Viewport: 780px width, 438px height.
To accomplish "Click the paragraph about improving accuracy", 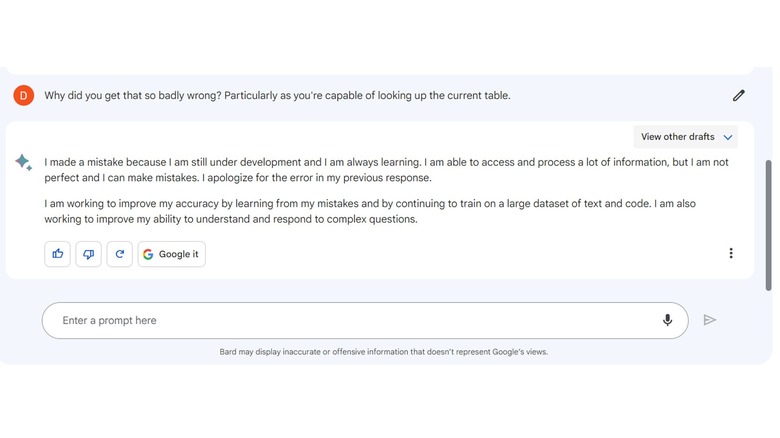I will click(370, 211).
